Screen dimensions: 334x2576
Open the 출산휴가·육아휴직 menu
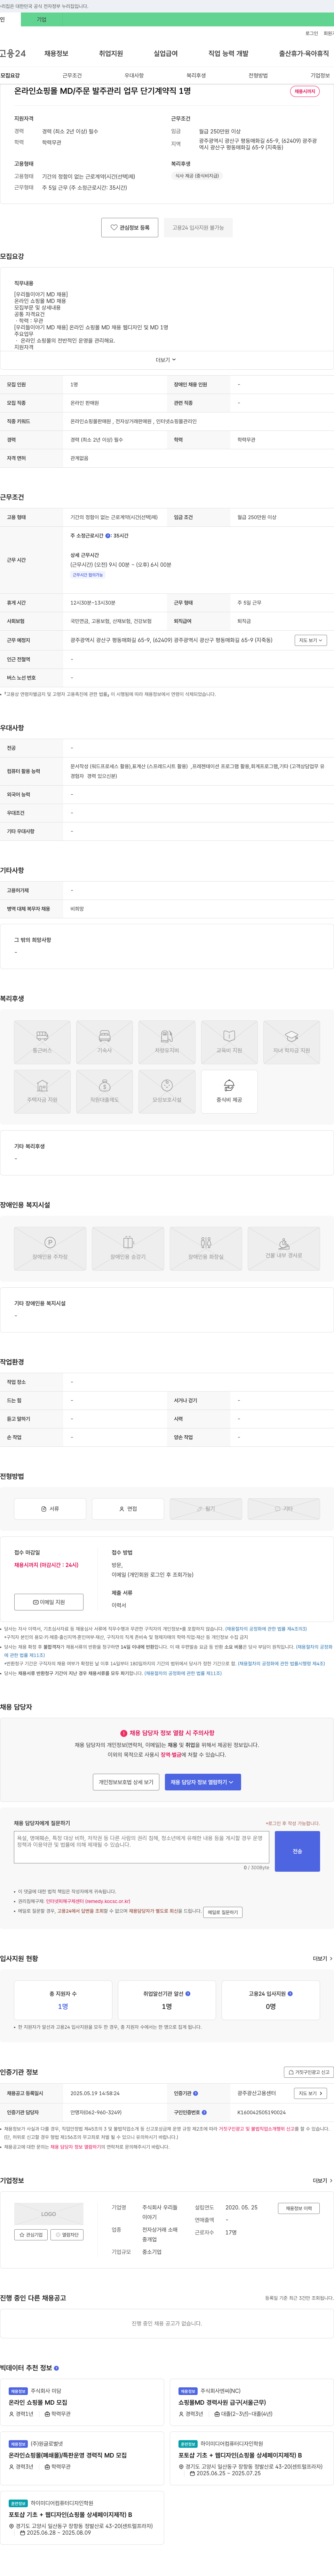[304, 54]
